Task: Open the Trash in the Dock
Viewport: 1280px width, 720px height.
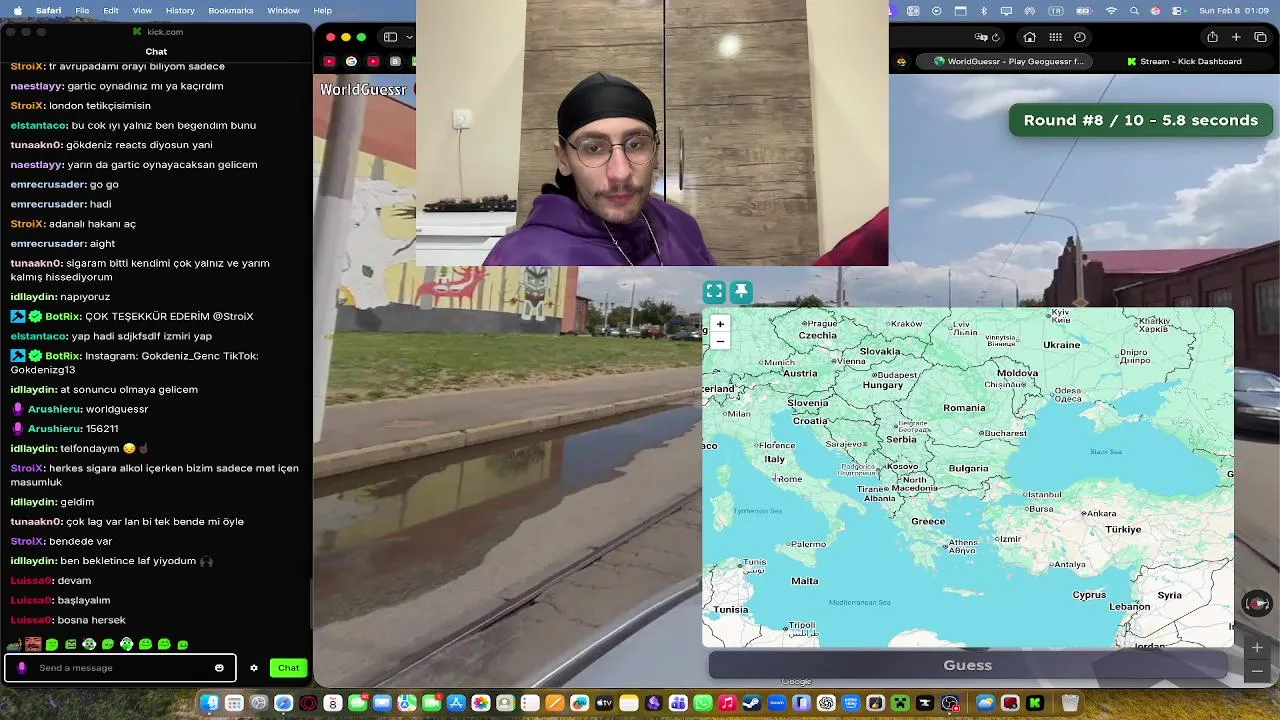Action: click(x=1070, y=703)
